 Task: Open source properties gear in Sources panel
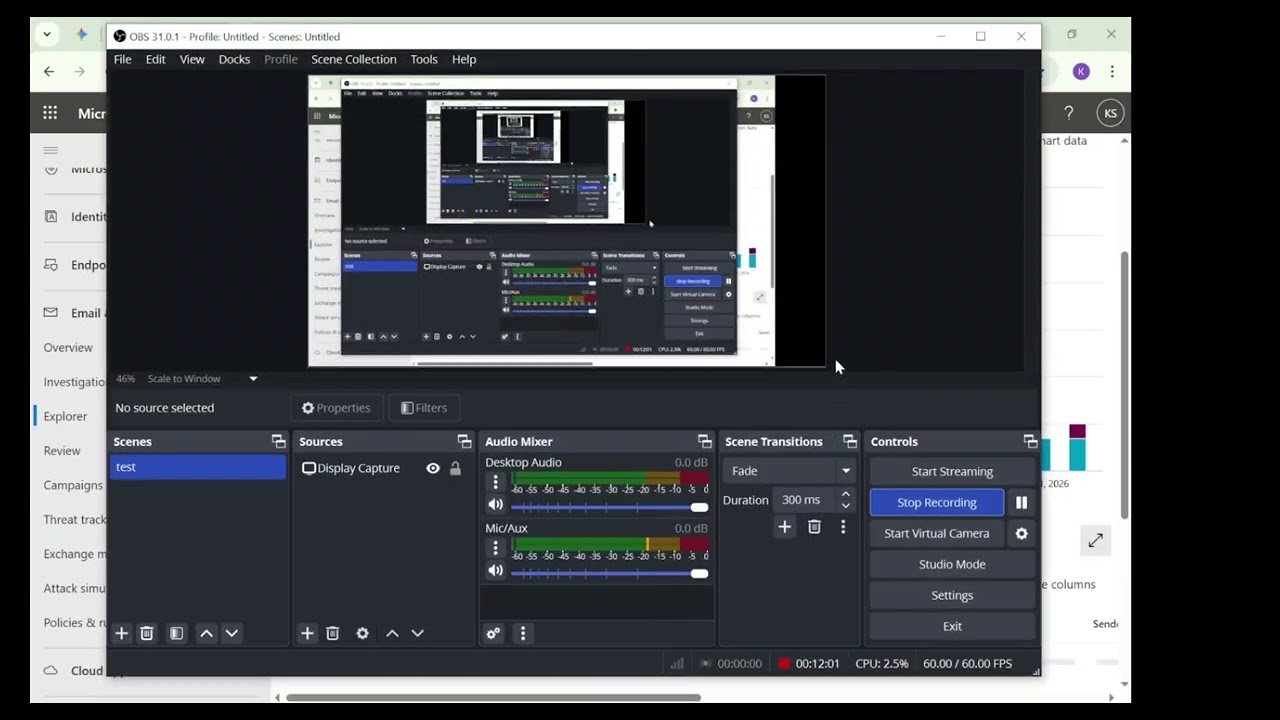tap(362, 633)
